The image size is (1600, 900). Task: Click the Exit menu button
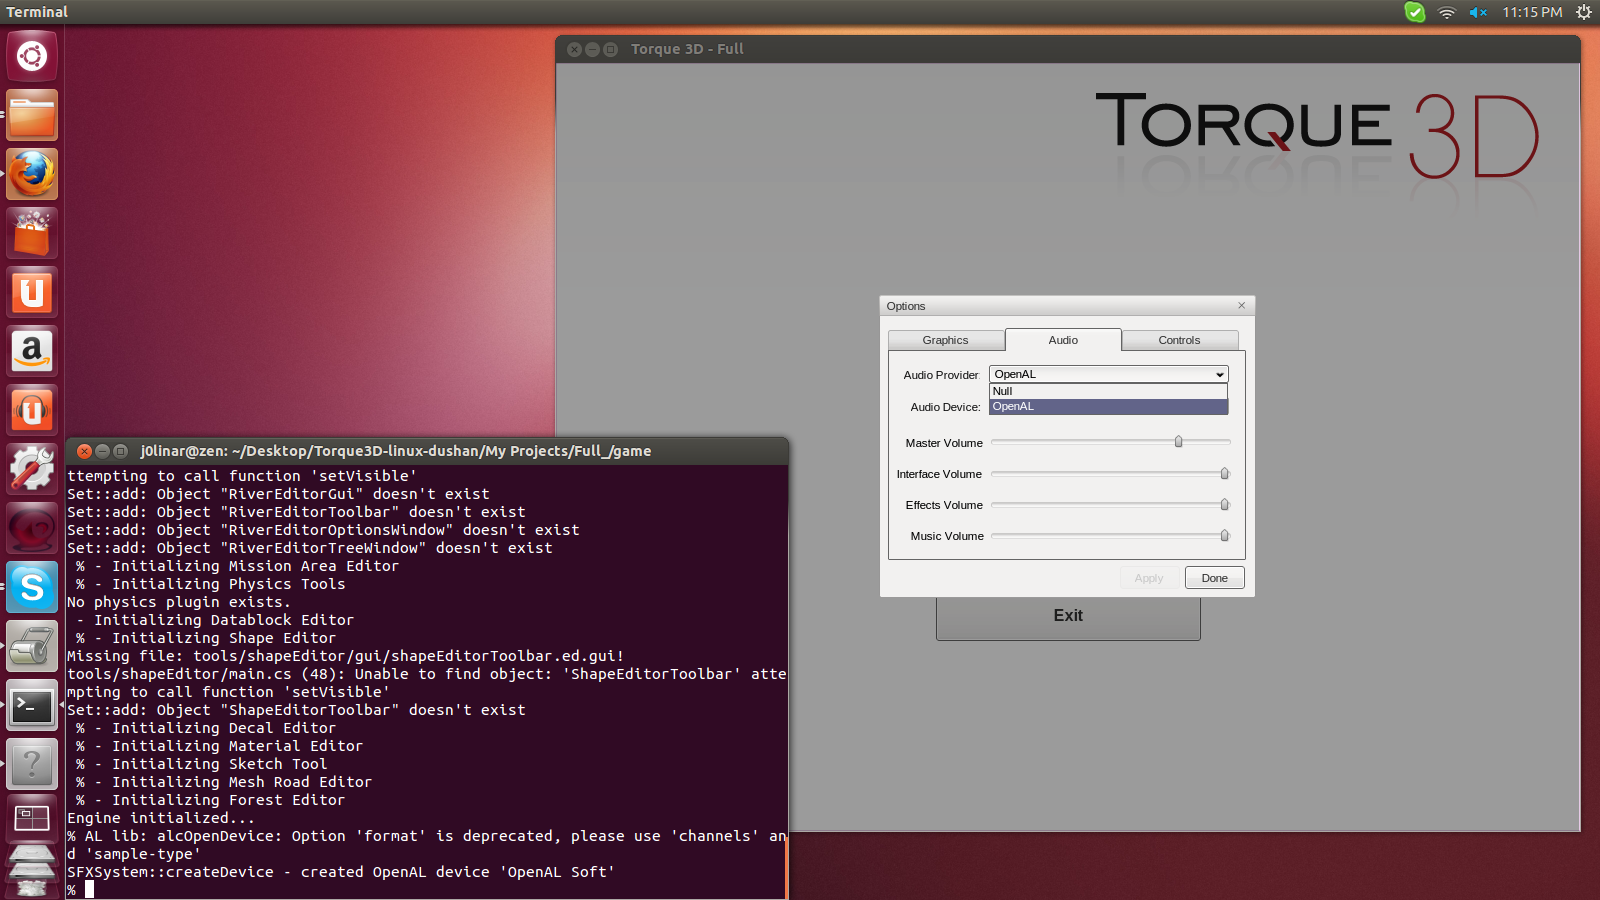tap(1068, 616)
